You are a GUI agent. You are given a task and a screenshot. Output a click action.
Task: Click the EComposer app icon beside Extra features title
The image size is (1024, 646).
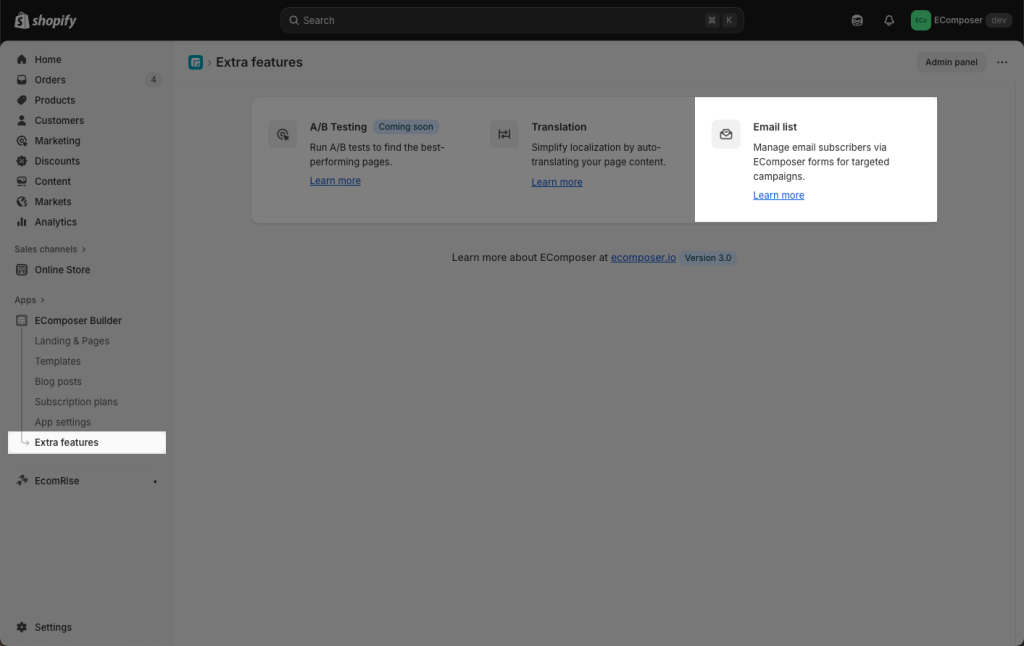(x=196, y=62)
